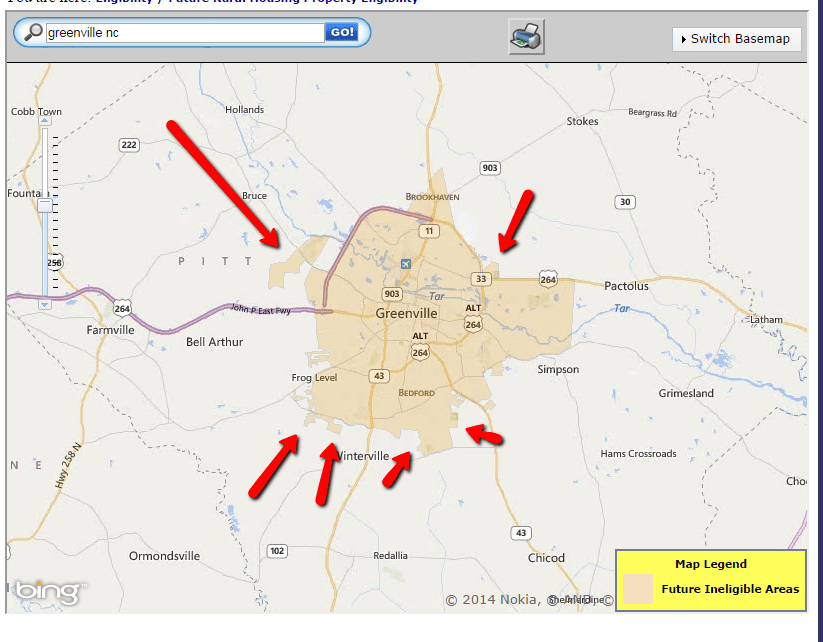Click the Future Ineligible Areas color swatch

(x=638, y=588)
